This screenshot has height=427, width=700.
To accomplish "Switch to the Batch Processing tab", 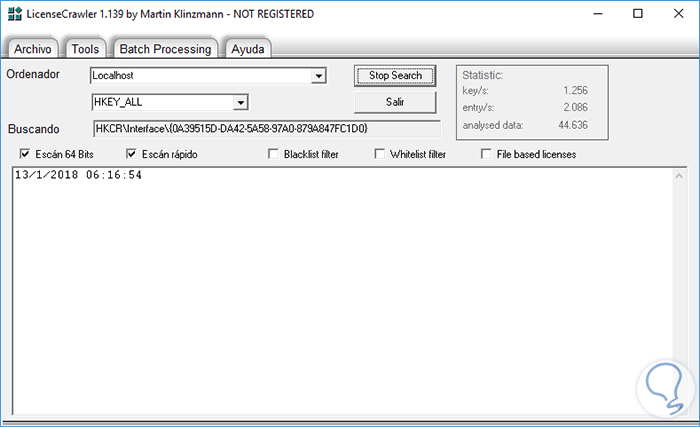I will pos(165,49).
